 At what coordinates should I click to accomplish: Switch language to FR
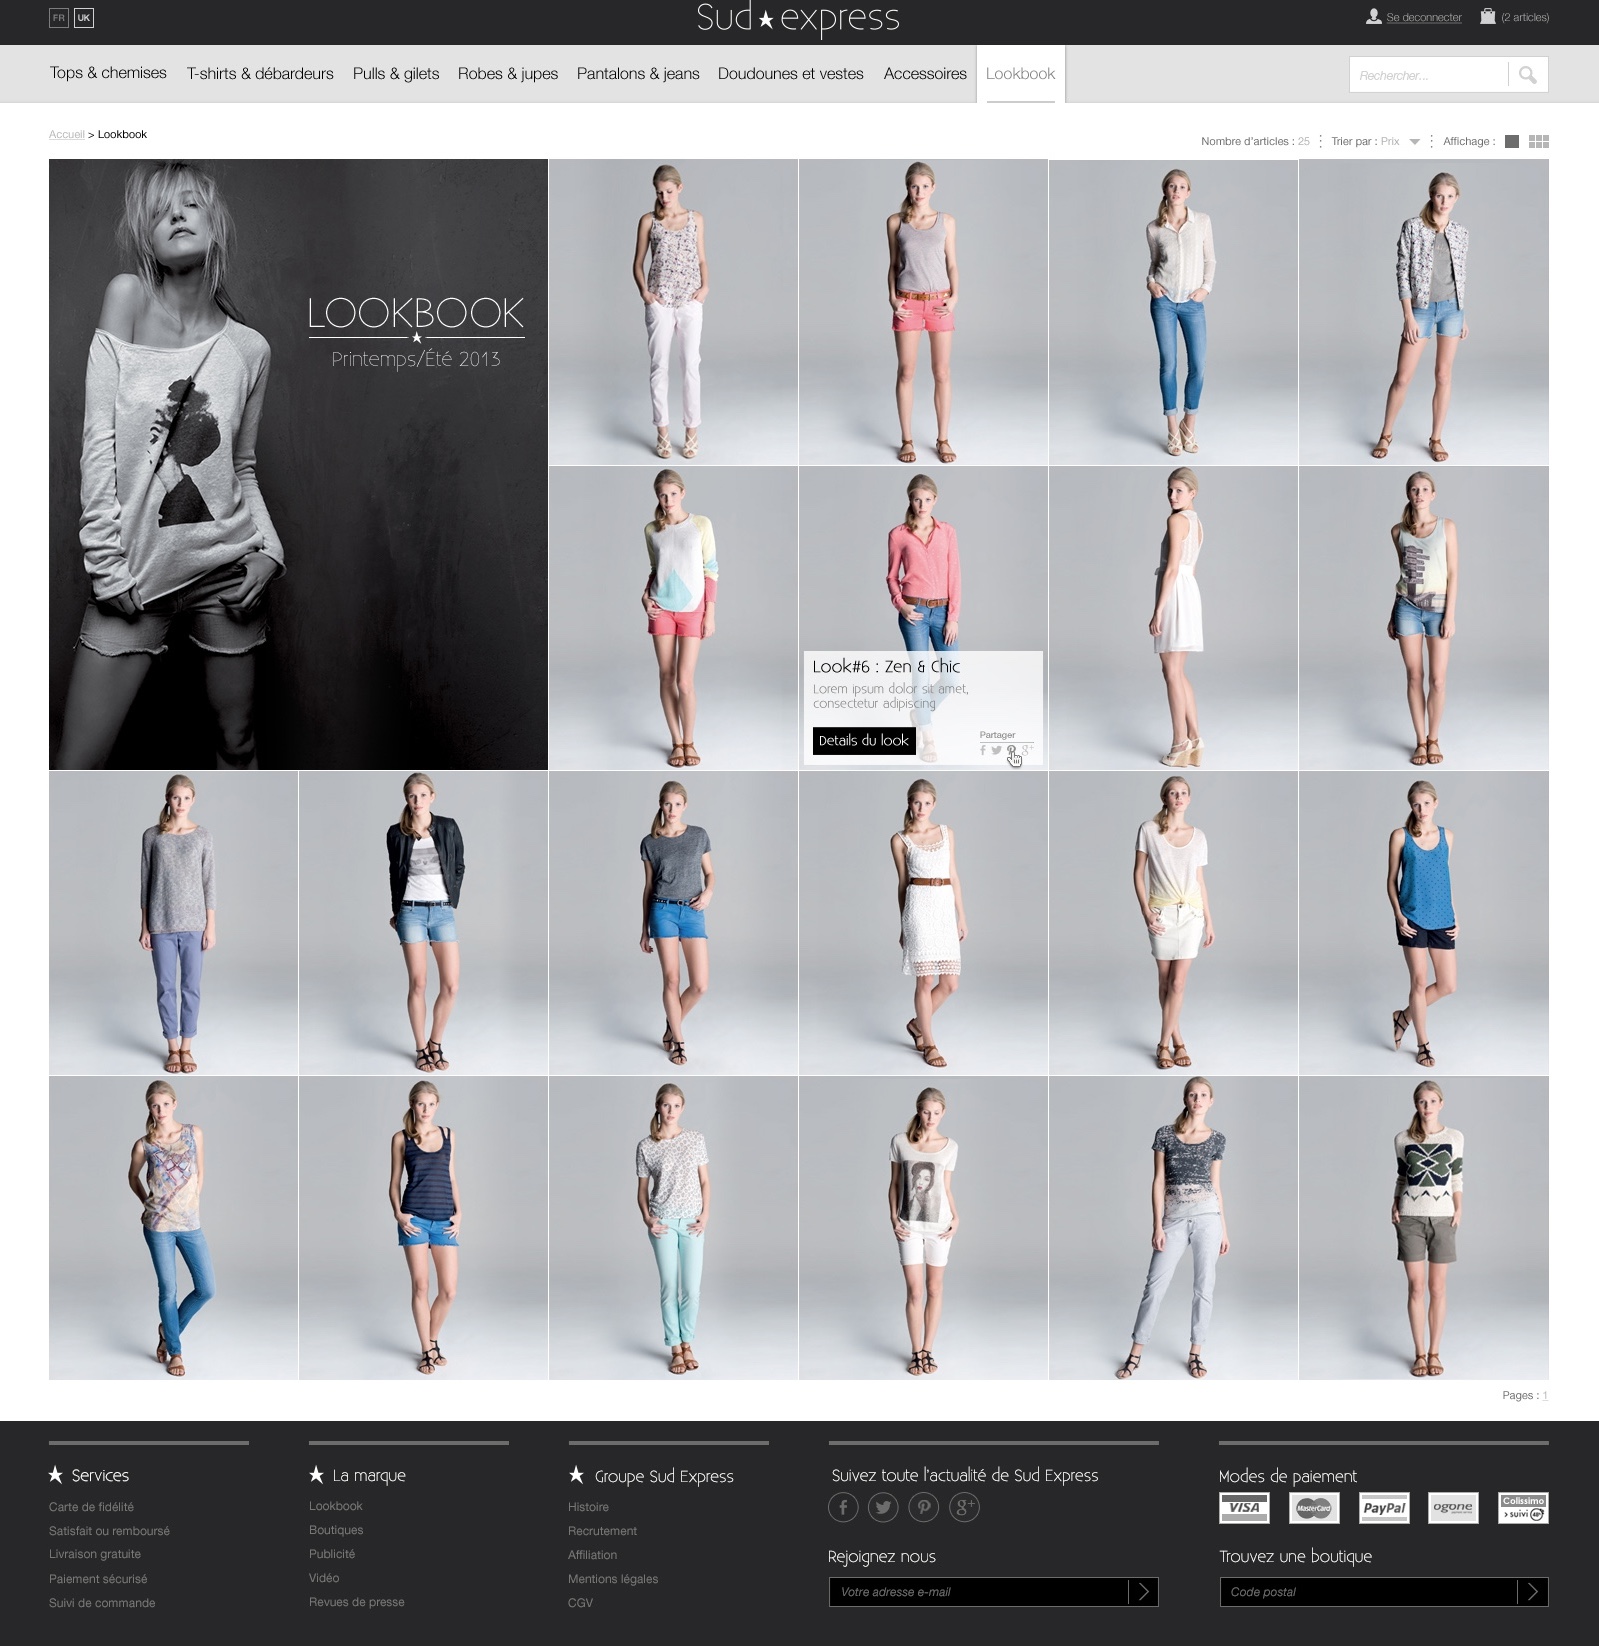click(59, 18)
